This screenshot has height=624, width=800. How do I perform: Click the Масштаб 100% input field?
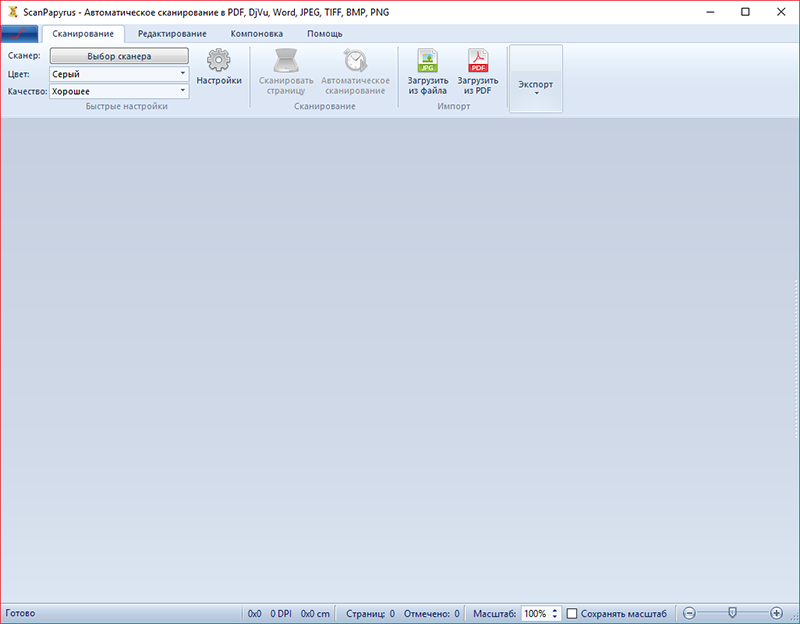coord(535,613)
